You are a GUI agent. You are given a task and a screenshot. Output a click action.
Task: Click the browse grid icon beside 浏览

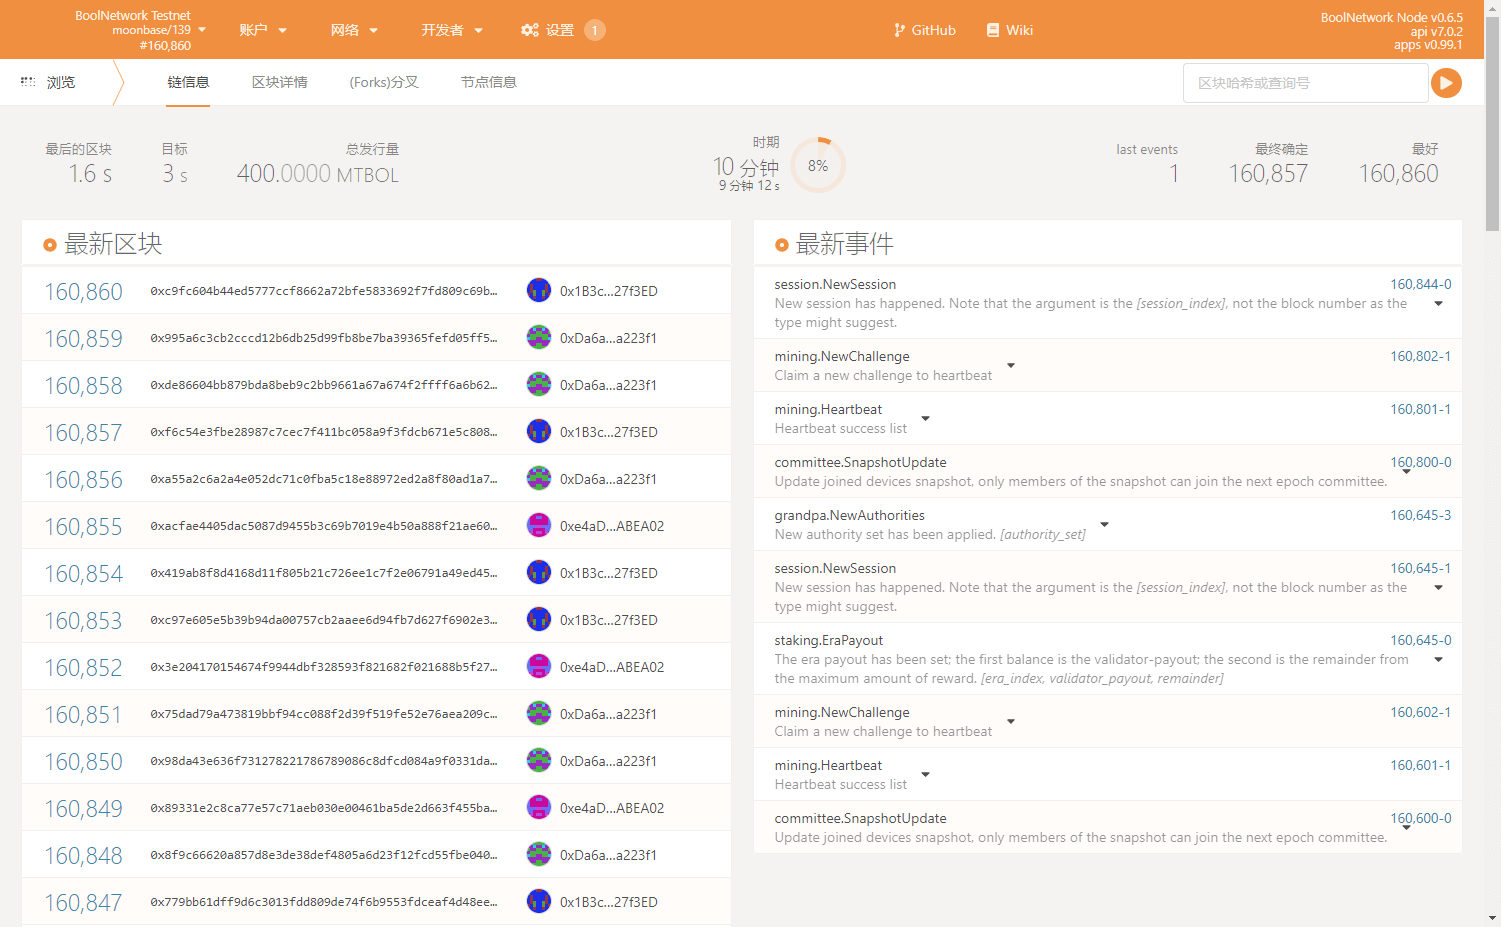[x=28, y=82]
